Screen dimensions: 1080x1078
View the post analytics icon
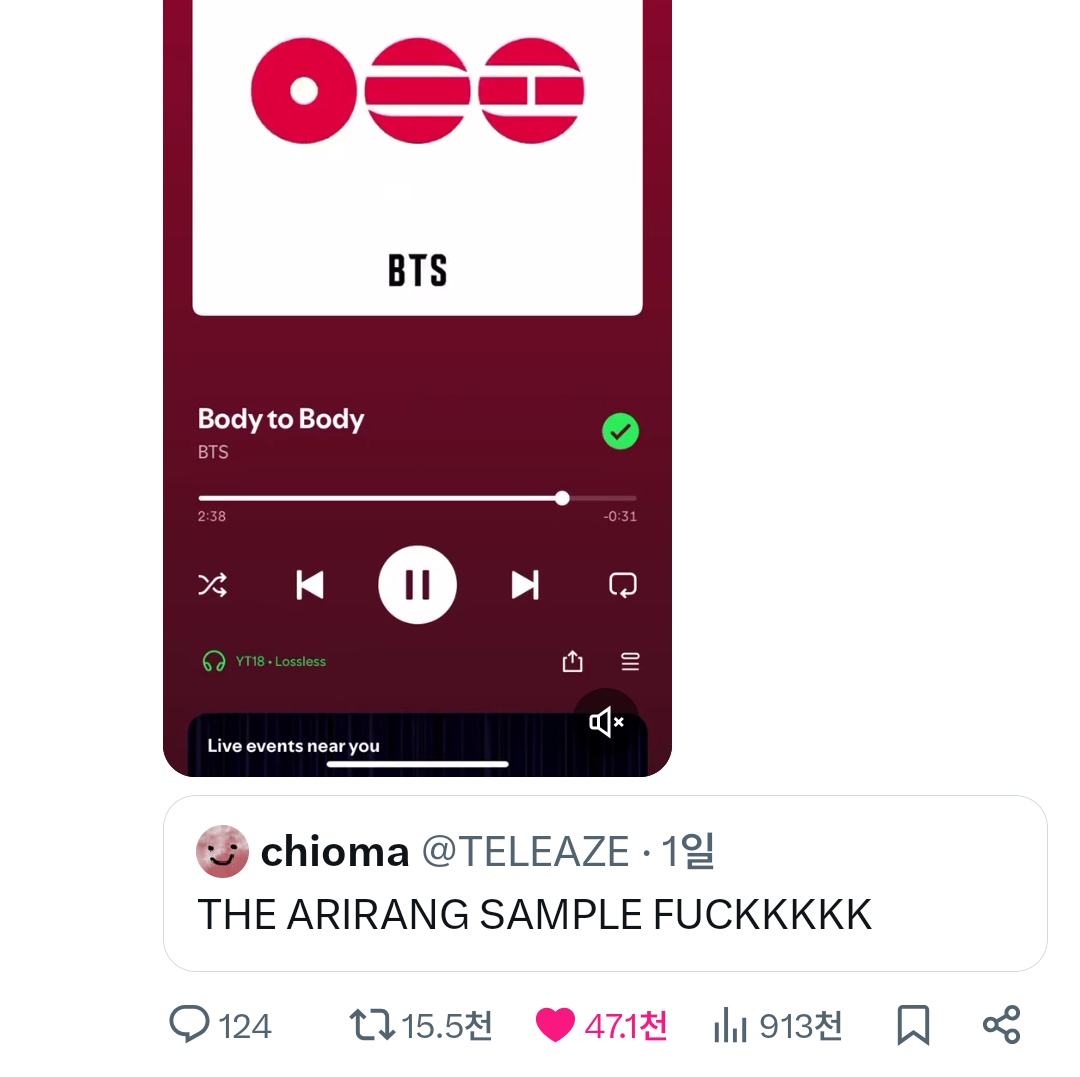[x=732, y=1025]
